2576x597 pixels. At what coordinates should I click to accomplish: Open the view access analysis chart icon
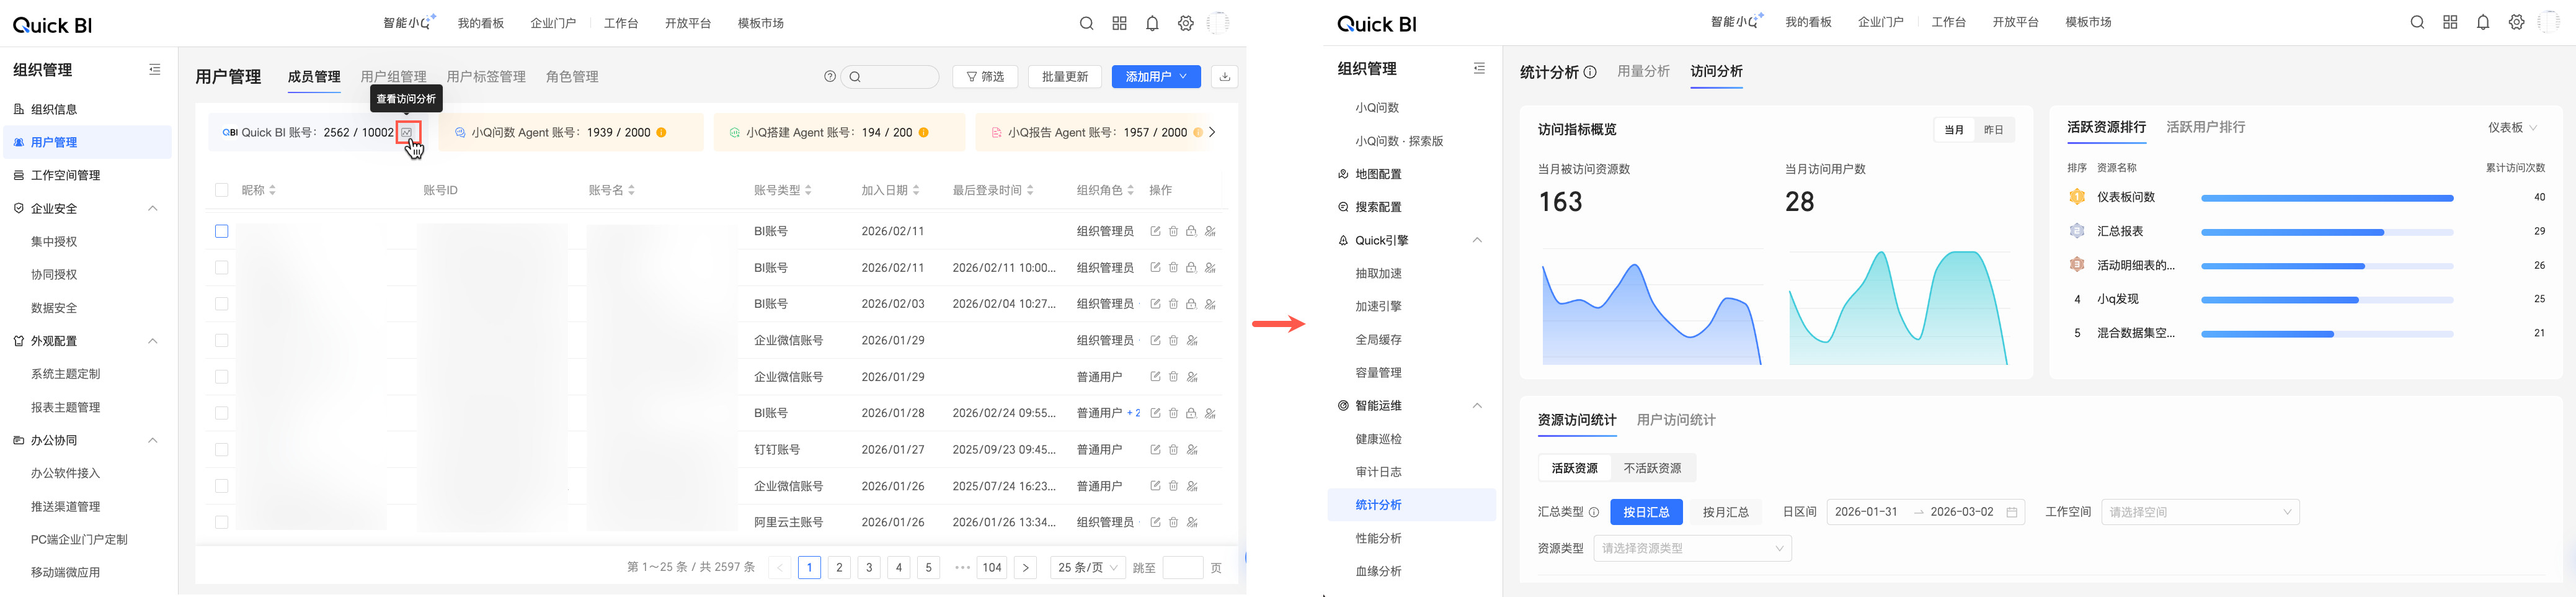pos(407,133)
